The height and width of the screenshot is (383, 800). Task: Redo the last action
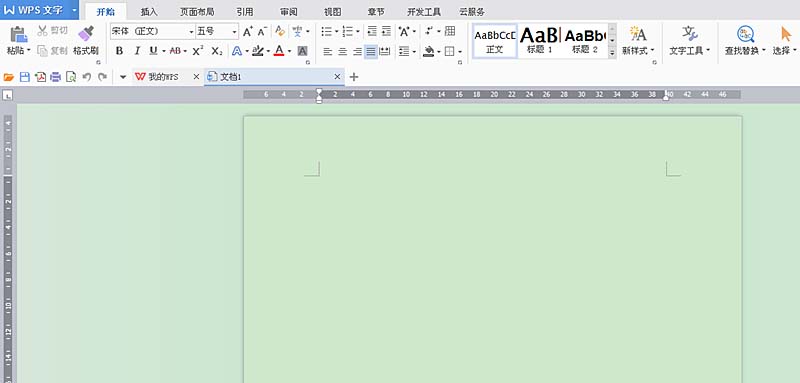pos(103,77)
